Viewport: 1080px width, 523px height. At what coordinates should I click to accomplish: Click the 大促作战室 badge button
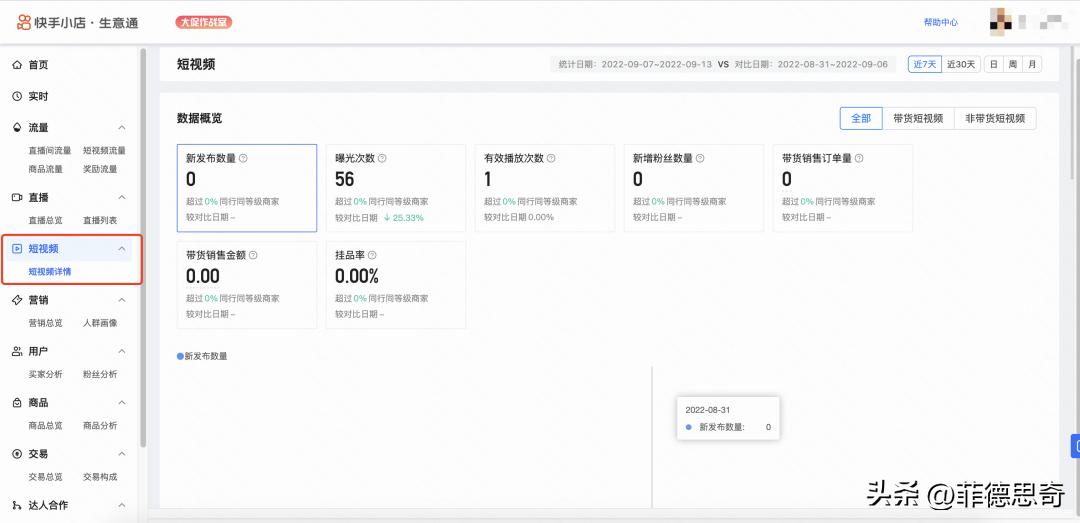click(x=203, y=23)
